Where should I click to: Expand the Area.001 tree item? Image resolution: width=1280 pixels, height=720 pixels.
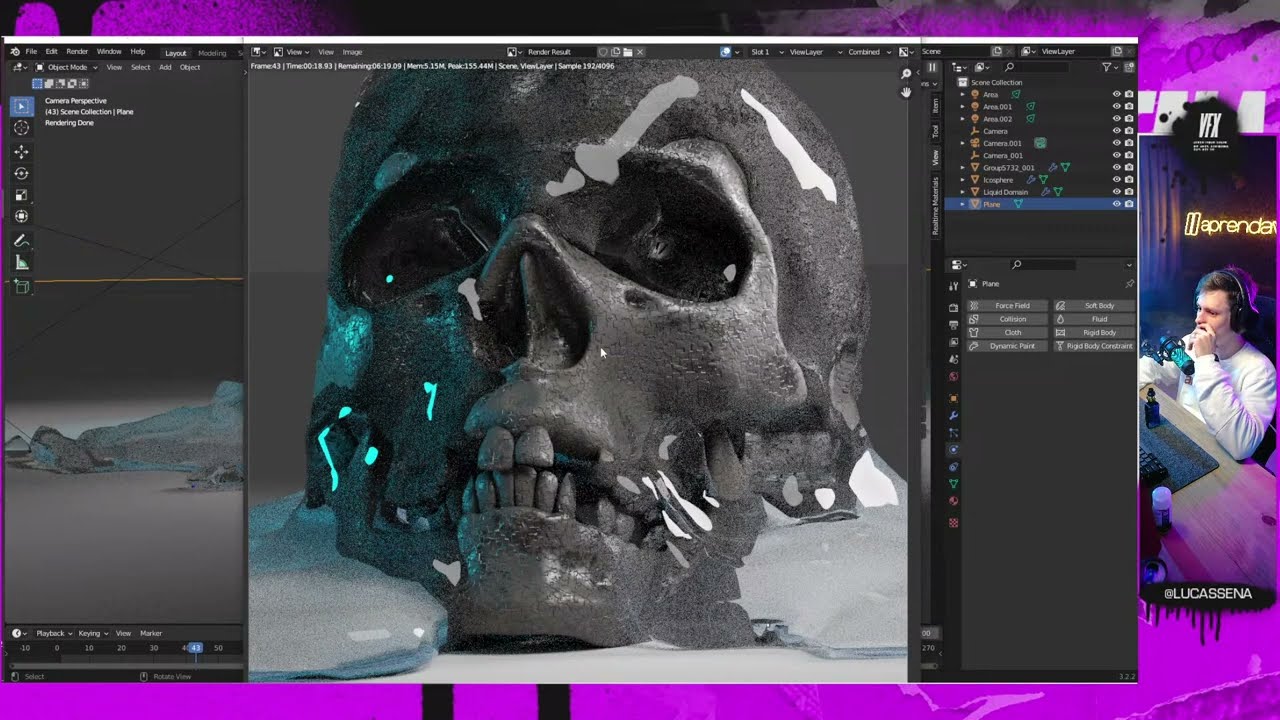tap(963, 107)
